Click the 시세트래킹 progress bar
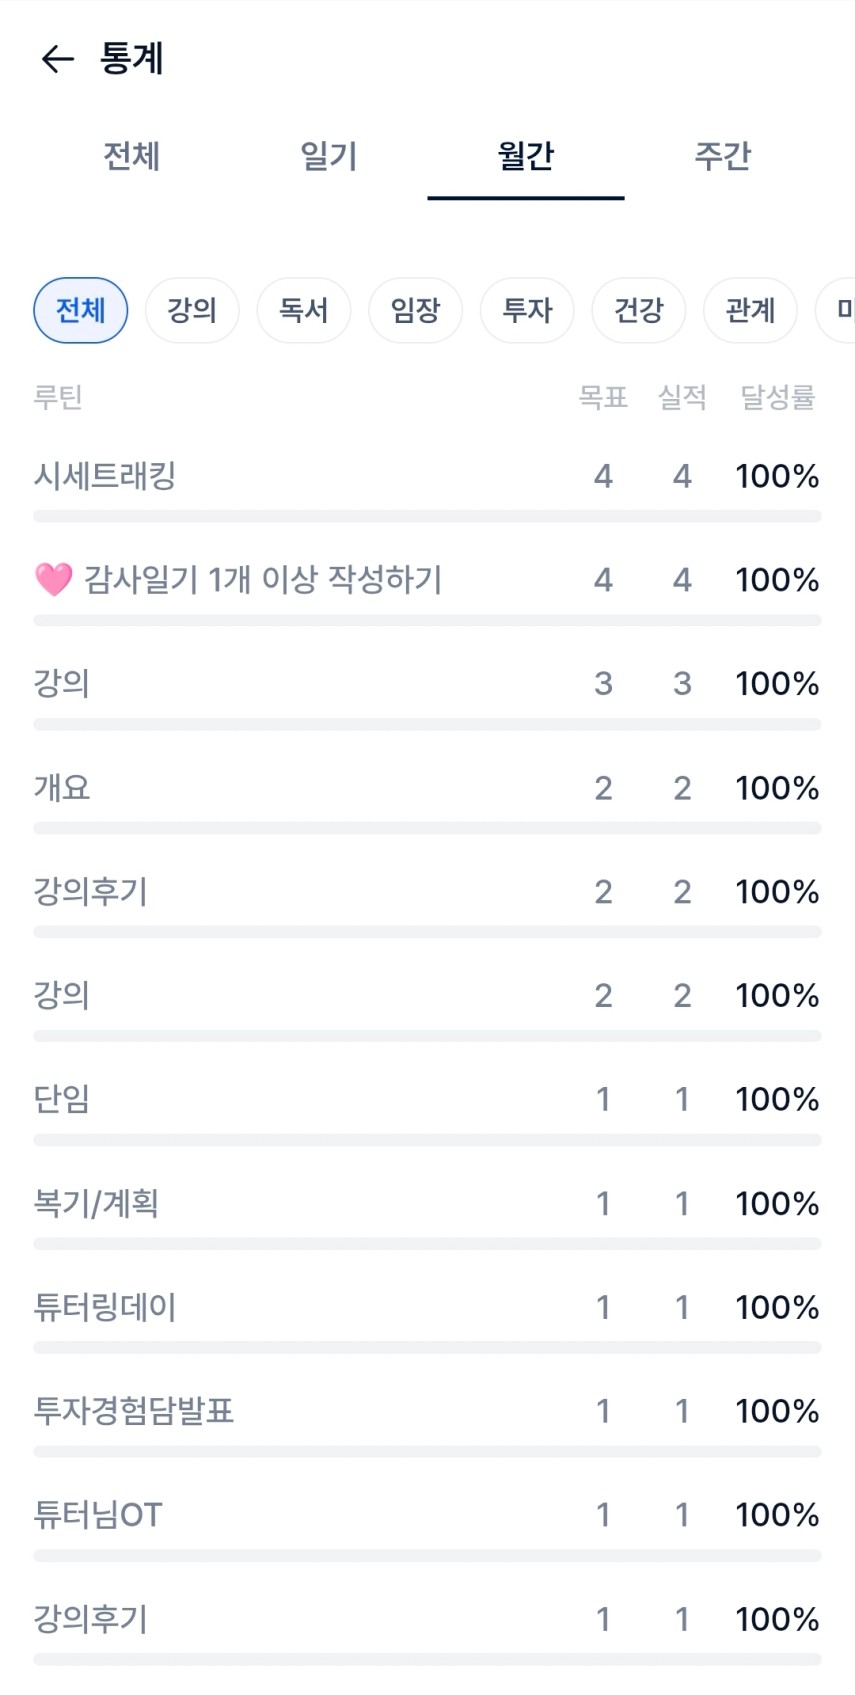 [x=427, y=516]
